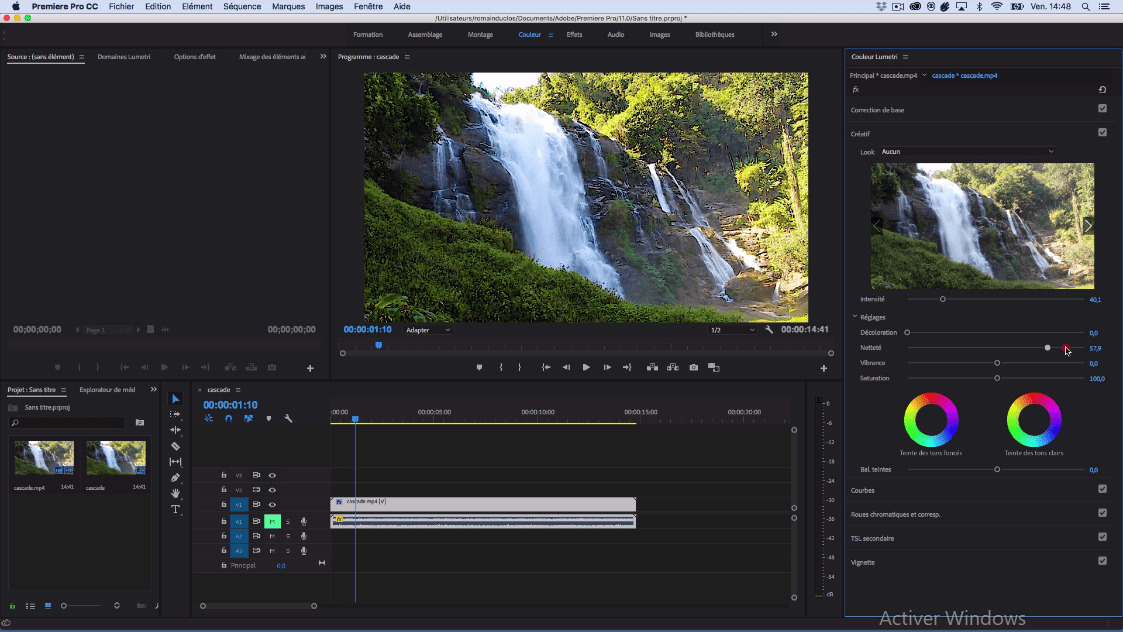
Task: Select the Razor tool in the toolbar
Action: point(176,446)
